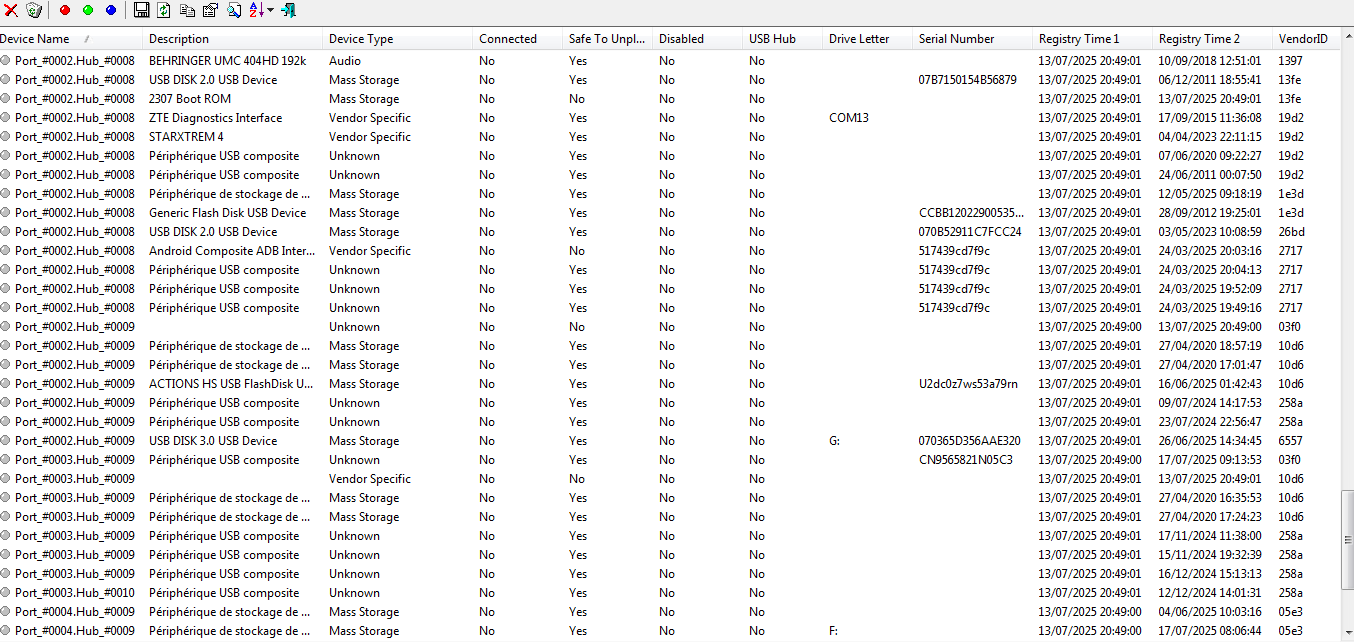The width and height of the screenshot is (1354, 642).
Task: Click the F: drive letter cell
Action: pos(834,630)
